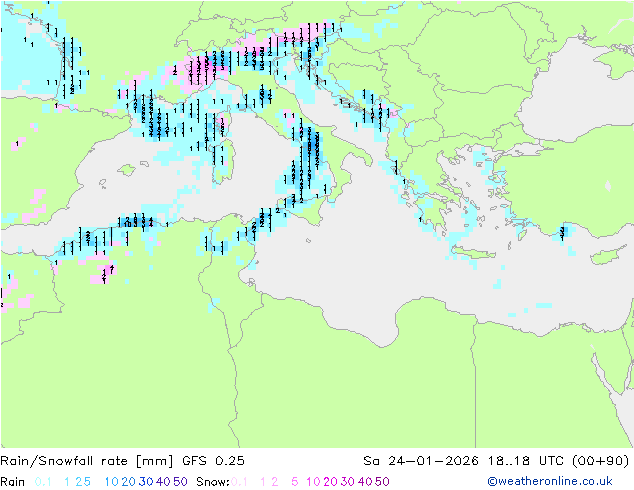Click the '18..18 UTC' time label
Viewport: 634px width, 490px height.
point(525,461)
